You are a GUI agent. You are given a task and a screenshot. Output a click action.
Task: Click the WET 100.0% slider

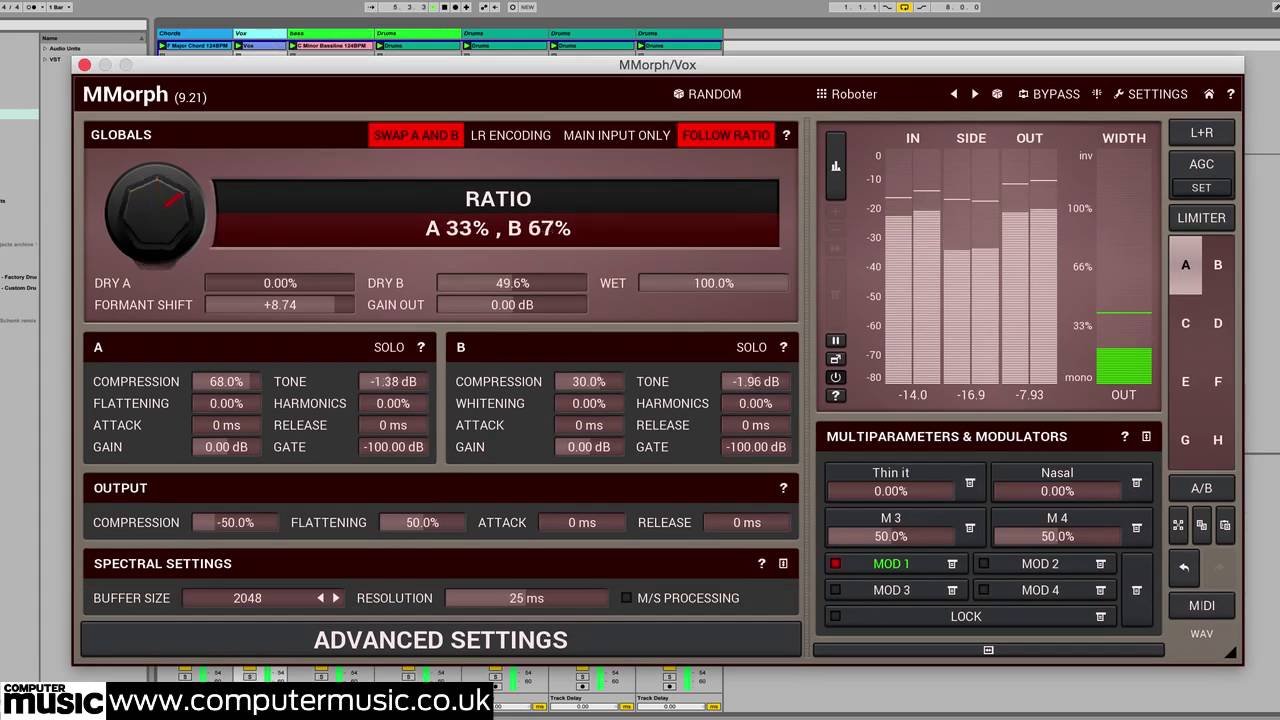pos(713,283)
